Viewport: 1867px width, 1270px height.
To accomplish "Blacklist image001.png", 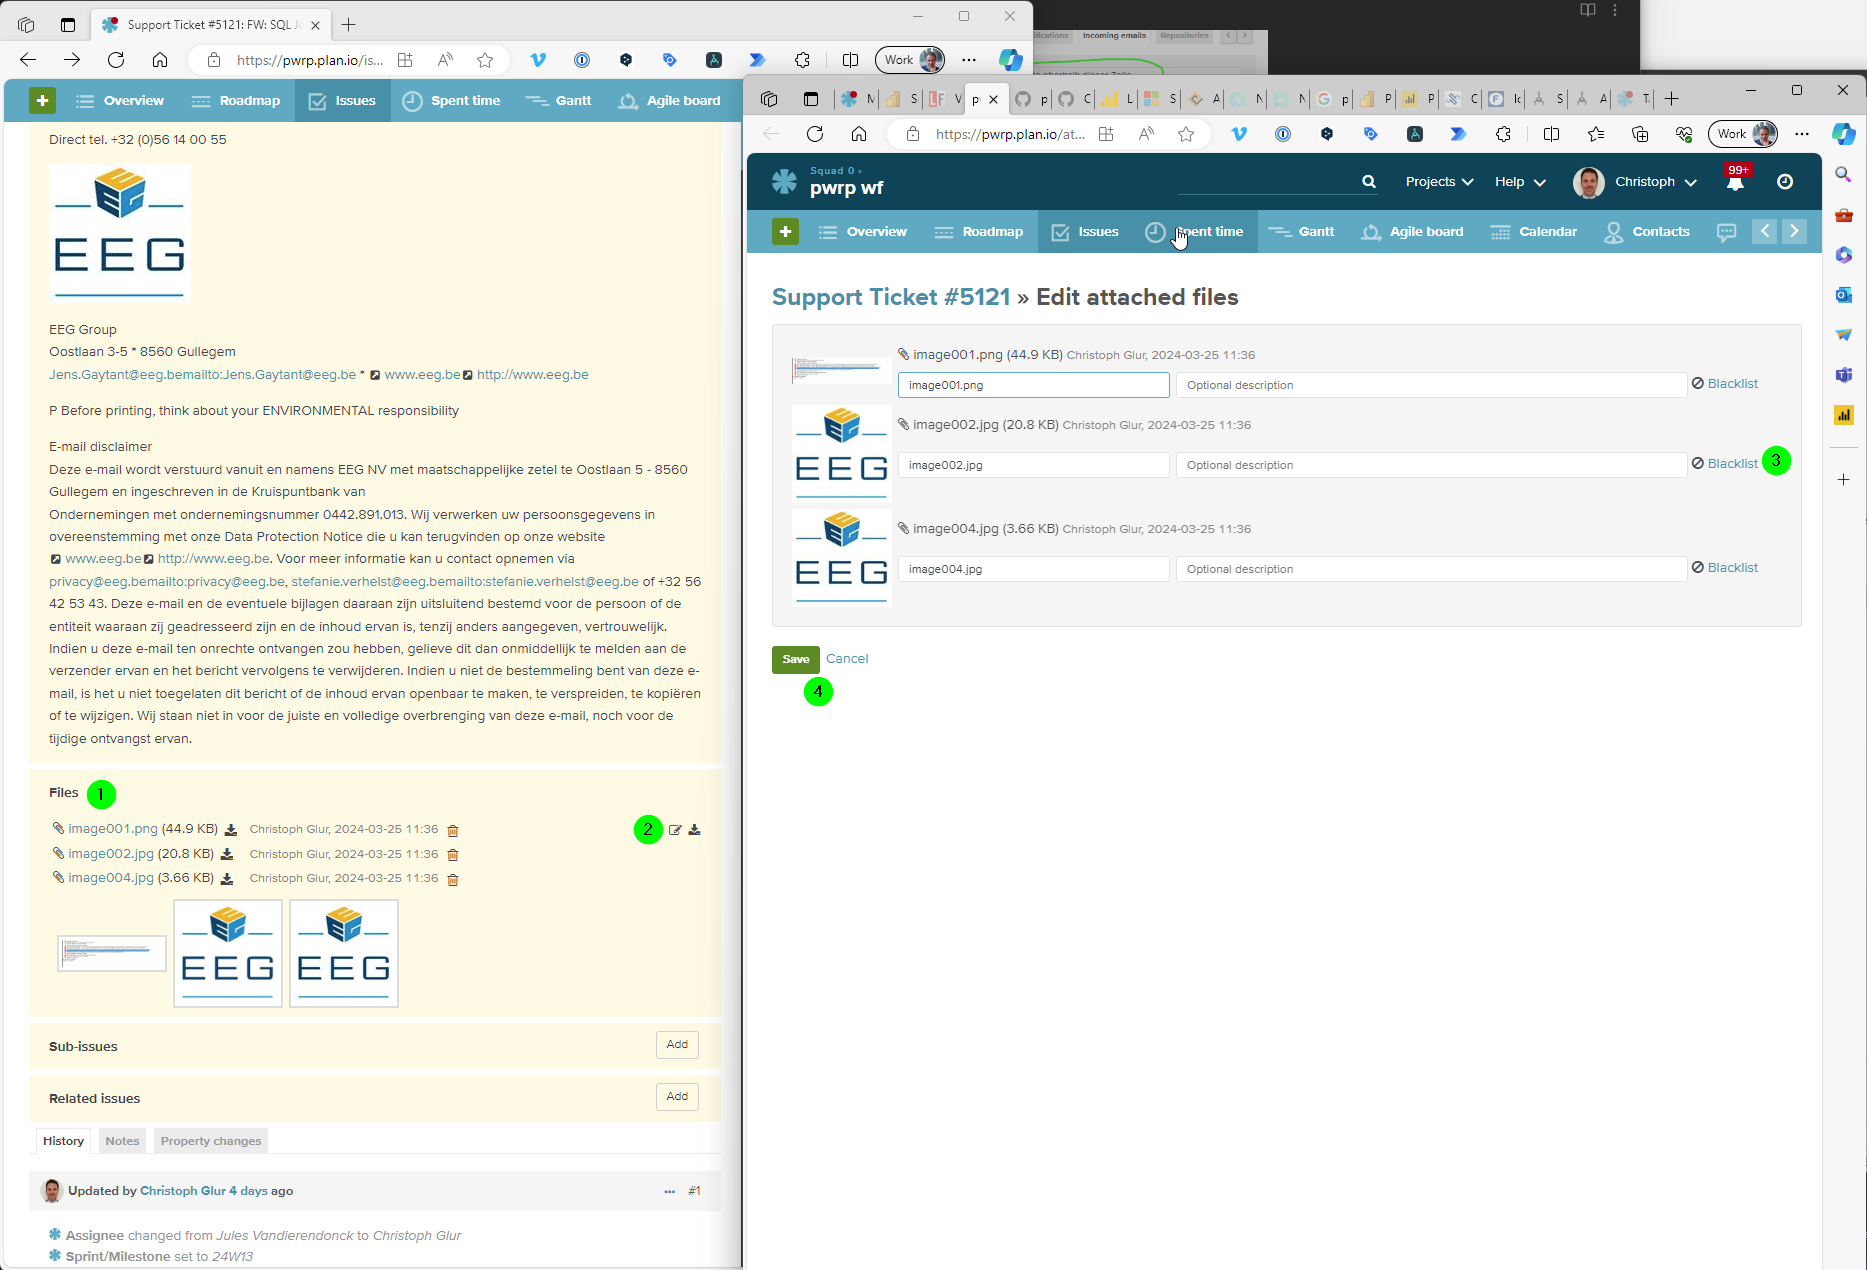I will (1725, 383).
